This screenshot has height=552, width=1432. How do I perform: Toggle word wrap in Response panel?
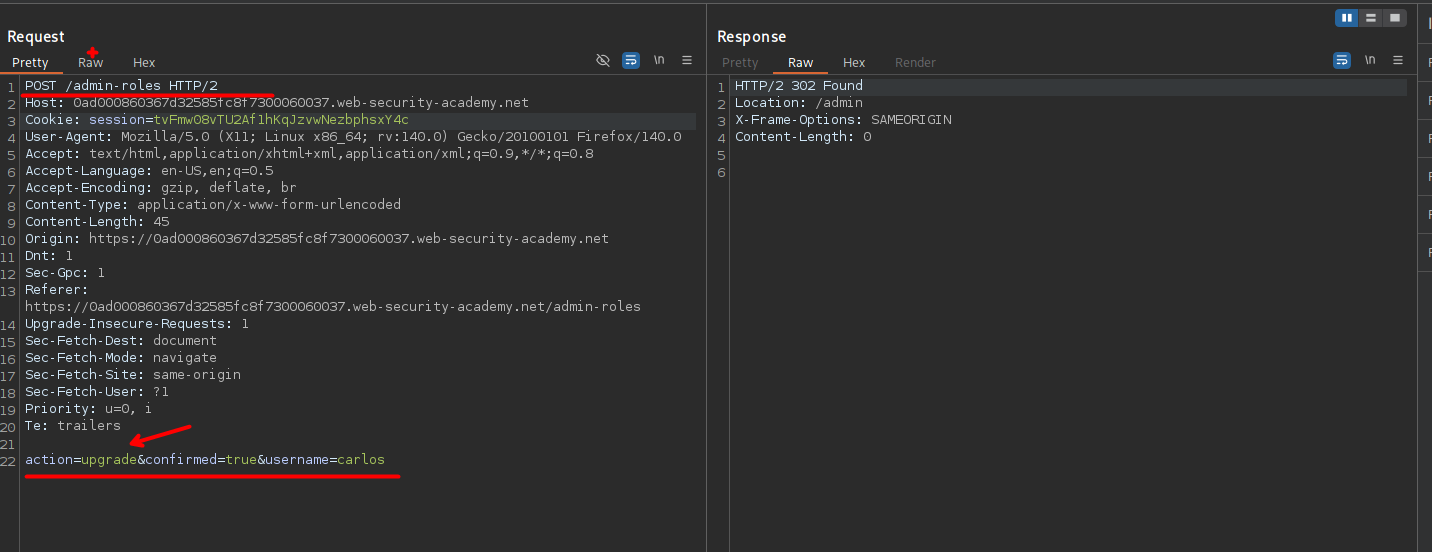[x=1342, y=60]
